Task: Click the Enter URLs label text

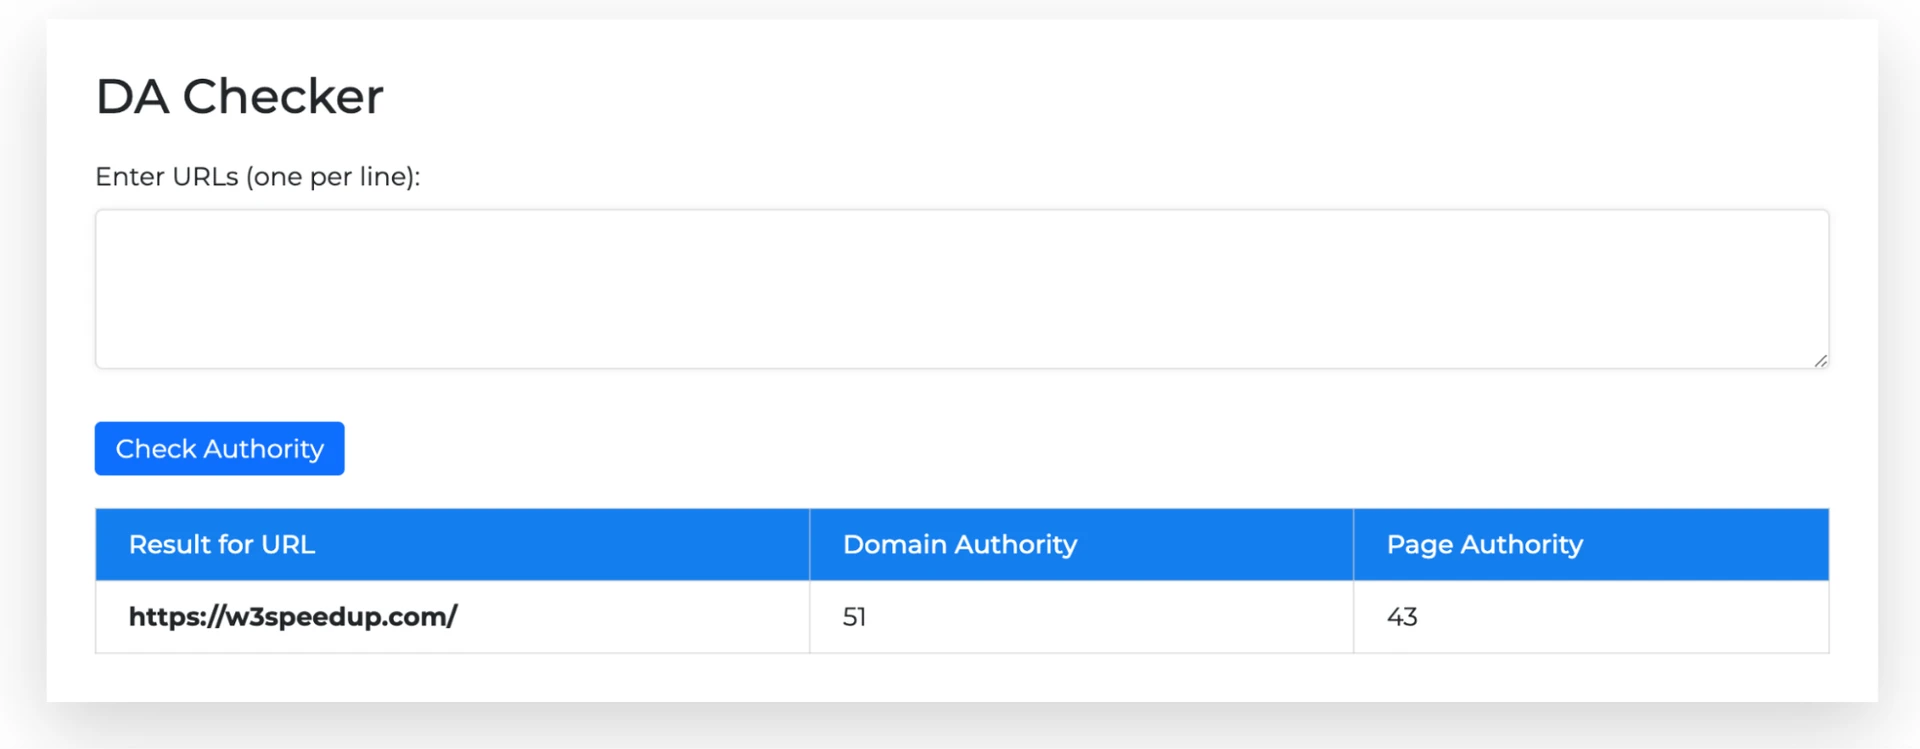Action: pyautogui.click(x=258, y=176)
